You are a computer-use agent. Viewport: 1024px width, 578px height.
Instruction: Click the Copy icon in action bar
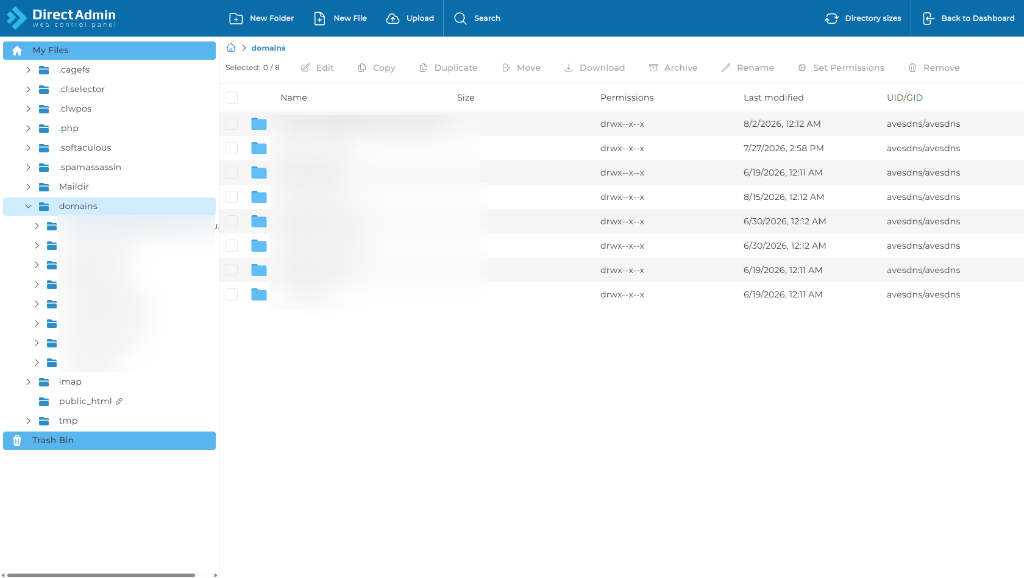362,68
